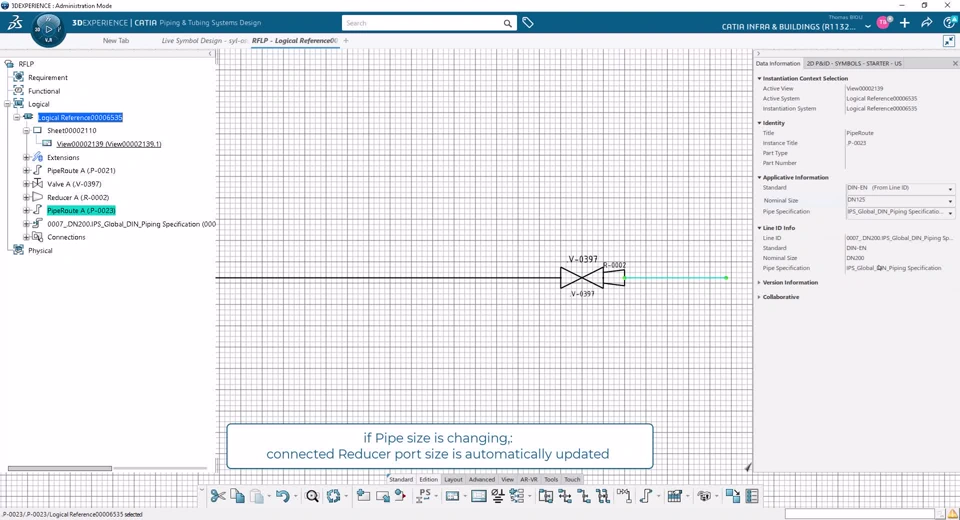Click the V-0397 valve symbol on canvas
Screen dimensions: 960x520
(x=582, y=278)
